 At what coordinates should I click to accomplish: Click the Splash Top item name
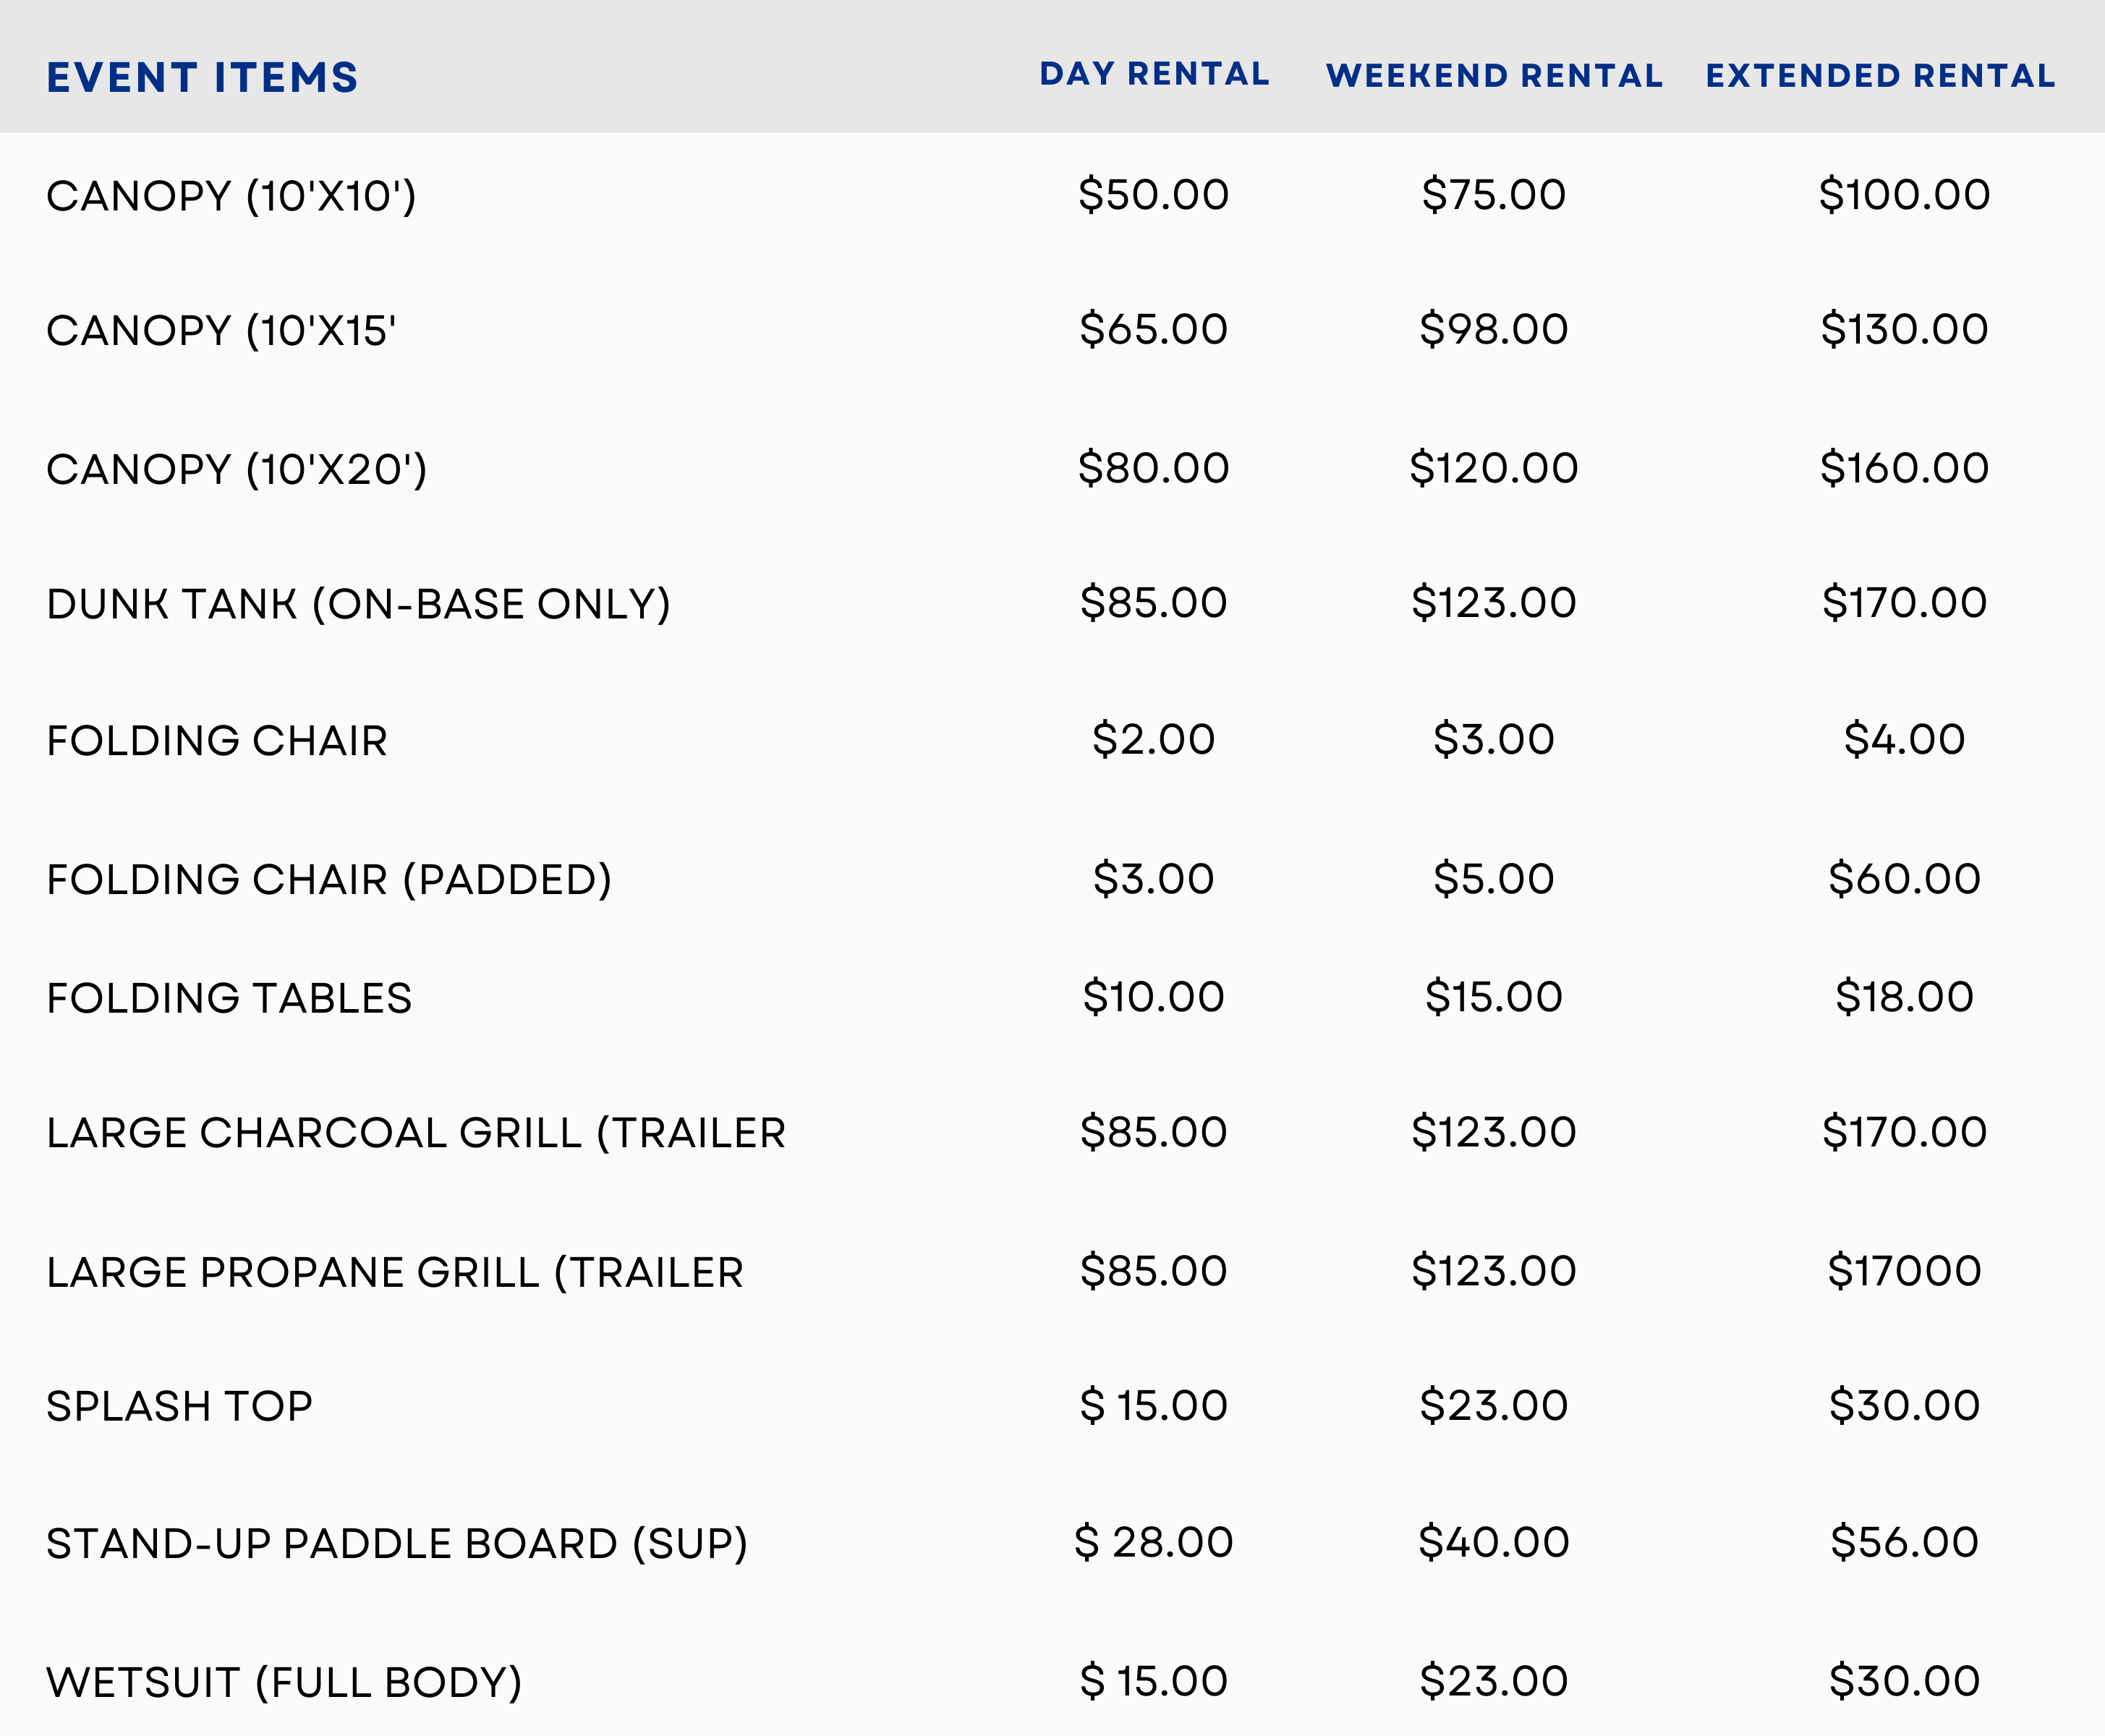pyautogui.click(x=180, y=1407)
